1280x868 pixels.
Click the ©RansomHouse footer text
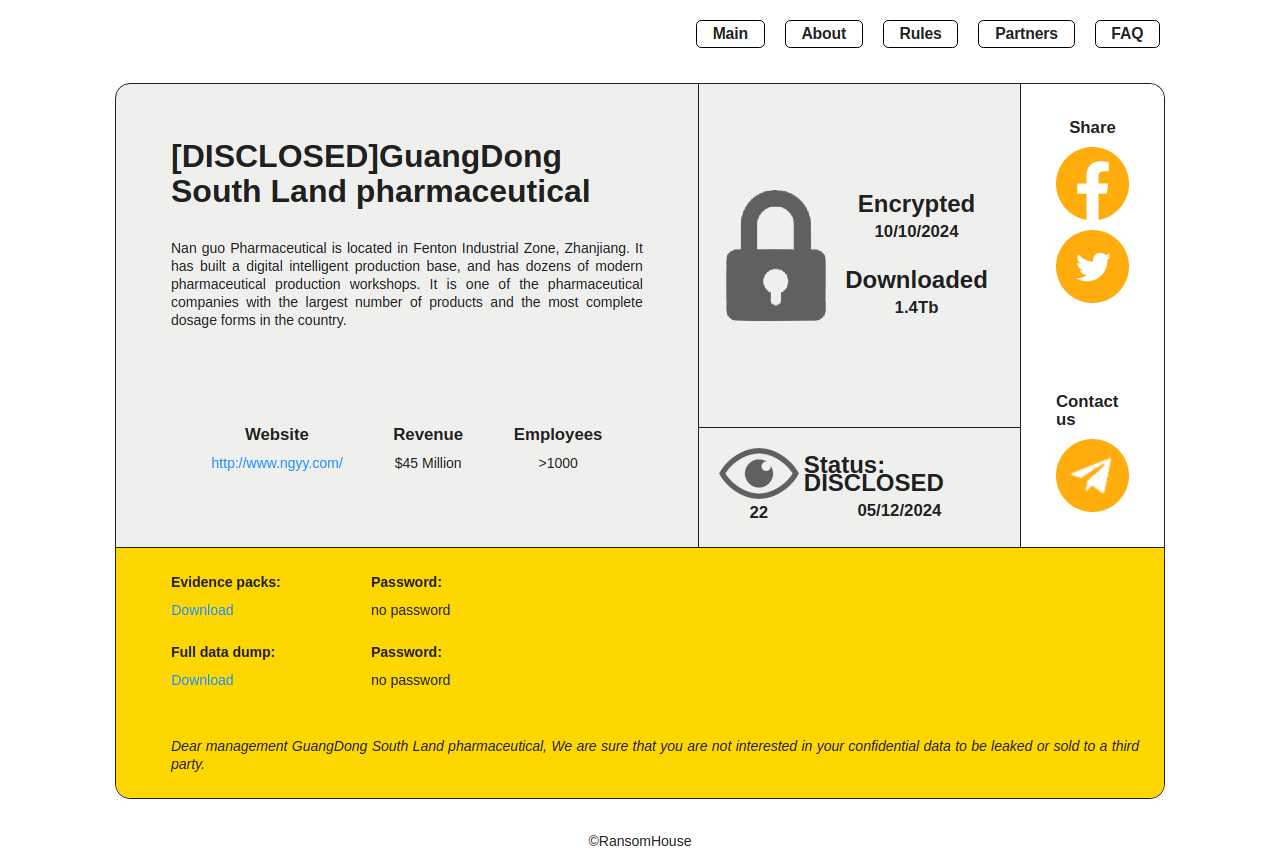click(640, 841)
